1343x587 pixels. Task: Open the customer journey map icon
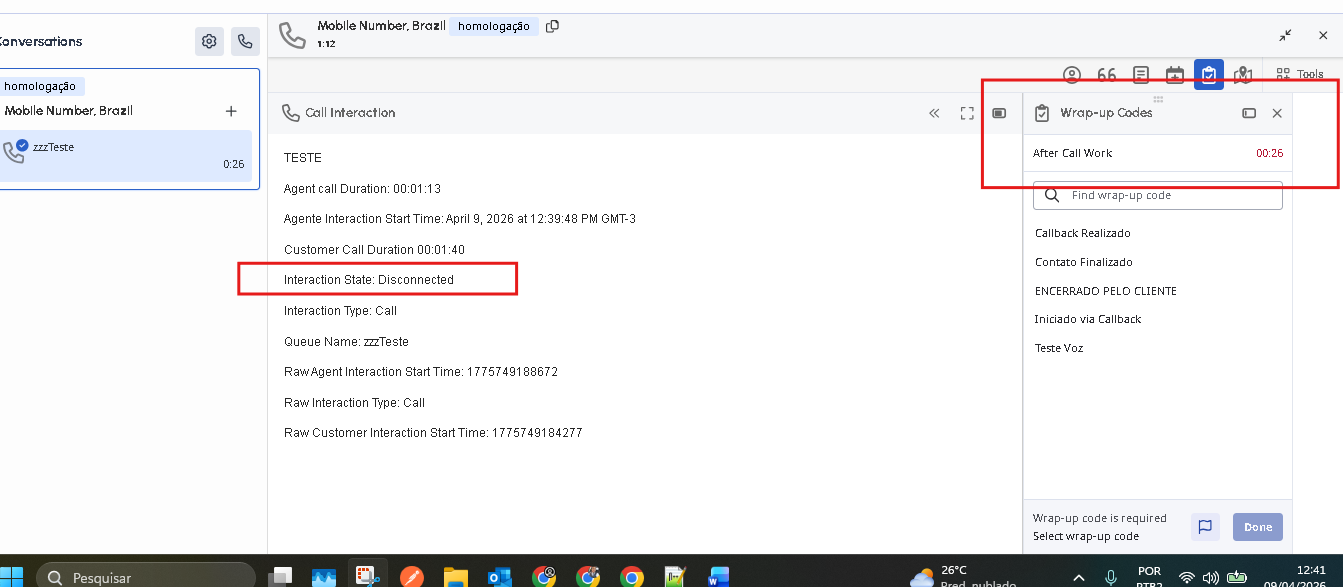tap(1243, 74)
